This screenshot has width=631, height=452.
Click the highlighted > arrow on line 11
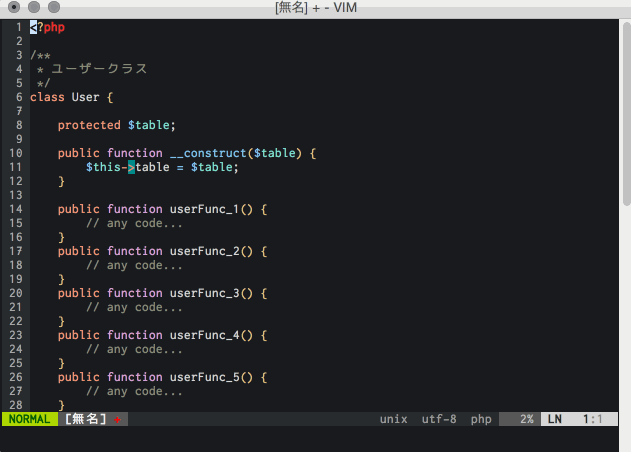(x=131, y=167)
